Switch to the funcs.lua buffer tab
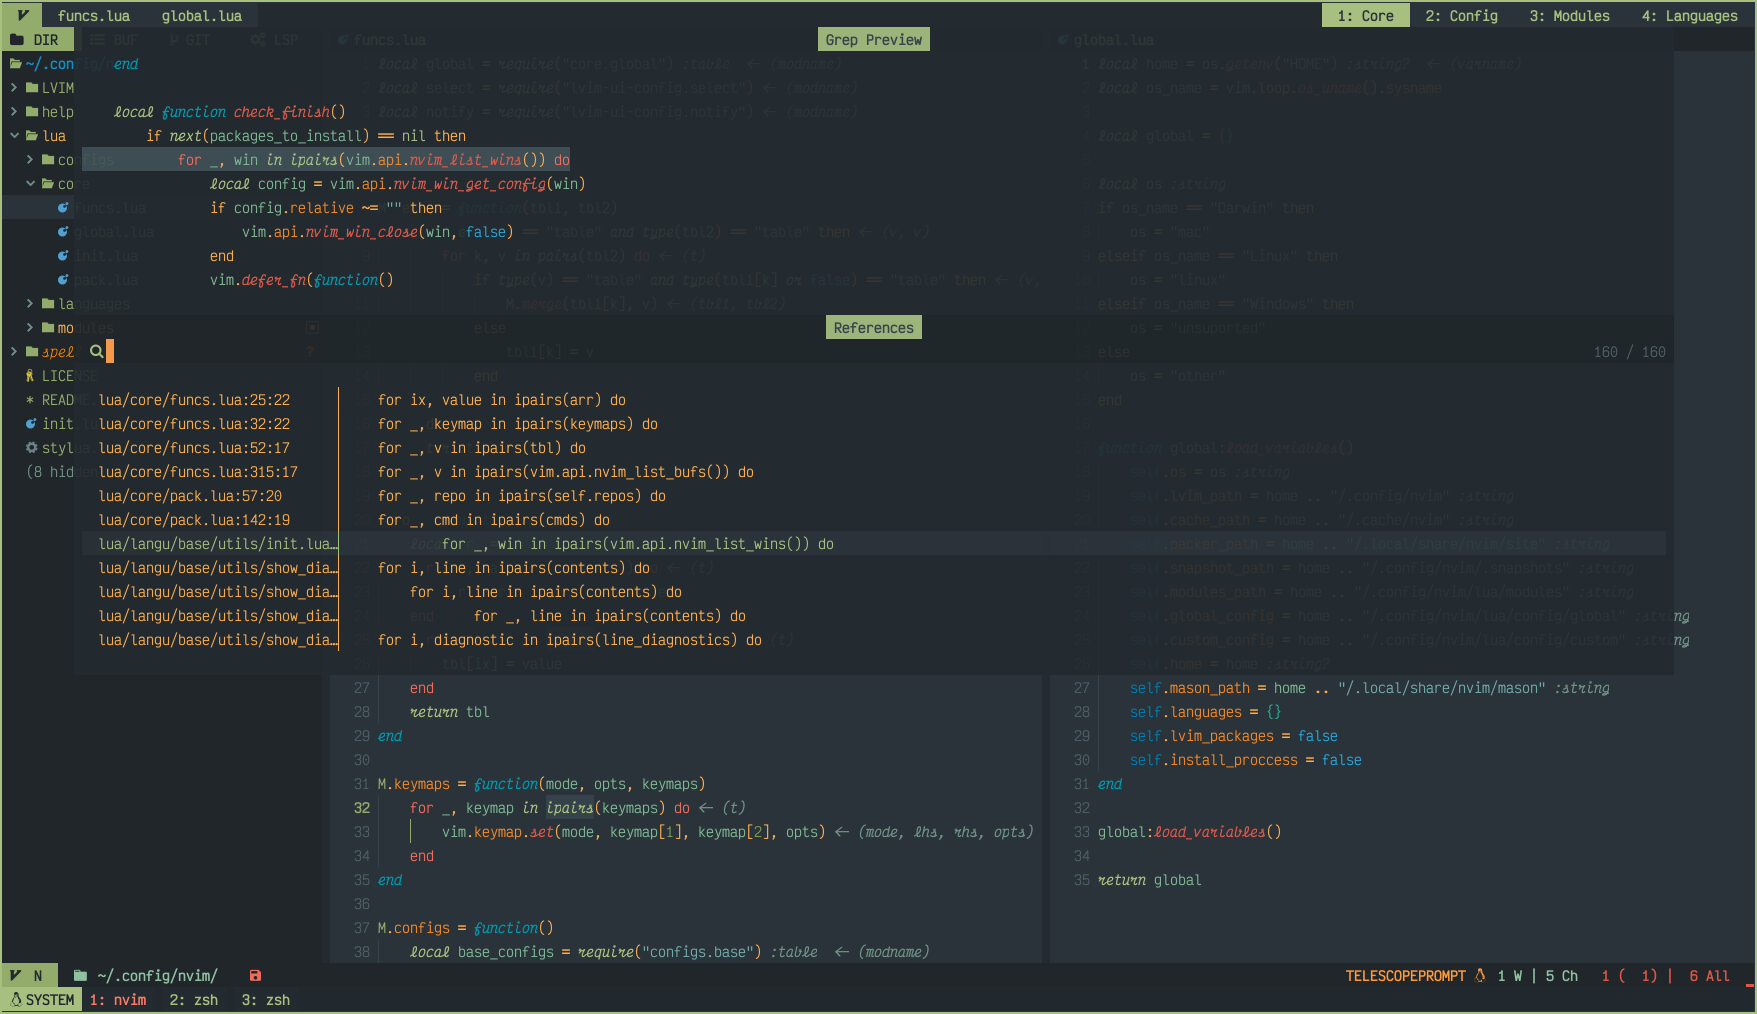The width and height of the screenshot is (1757, 1014). (94, 16)
